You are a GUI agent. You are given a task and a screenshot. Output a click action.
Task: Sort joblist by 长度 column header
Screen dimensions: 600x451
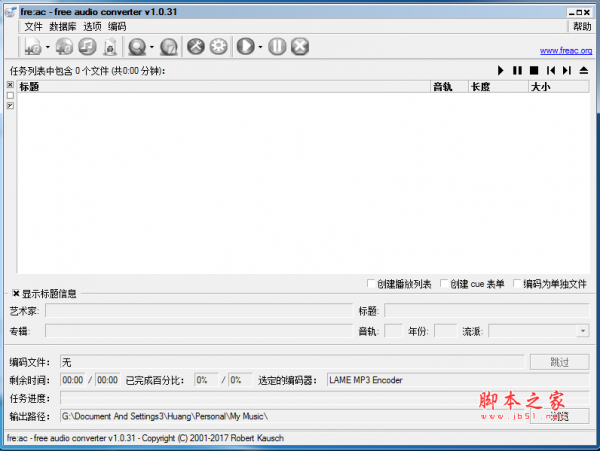point(498,87)
